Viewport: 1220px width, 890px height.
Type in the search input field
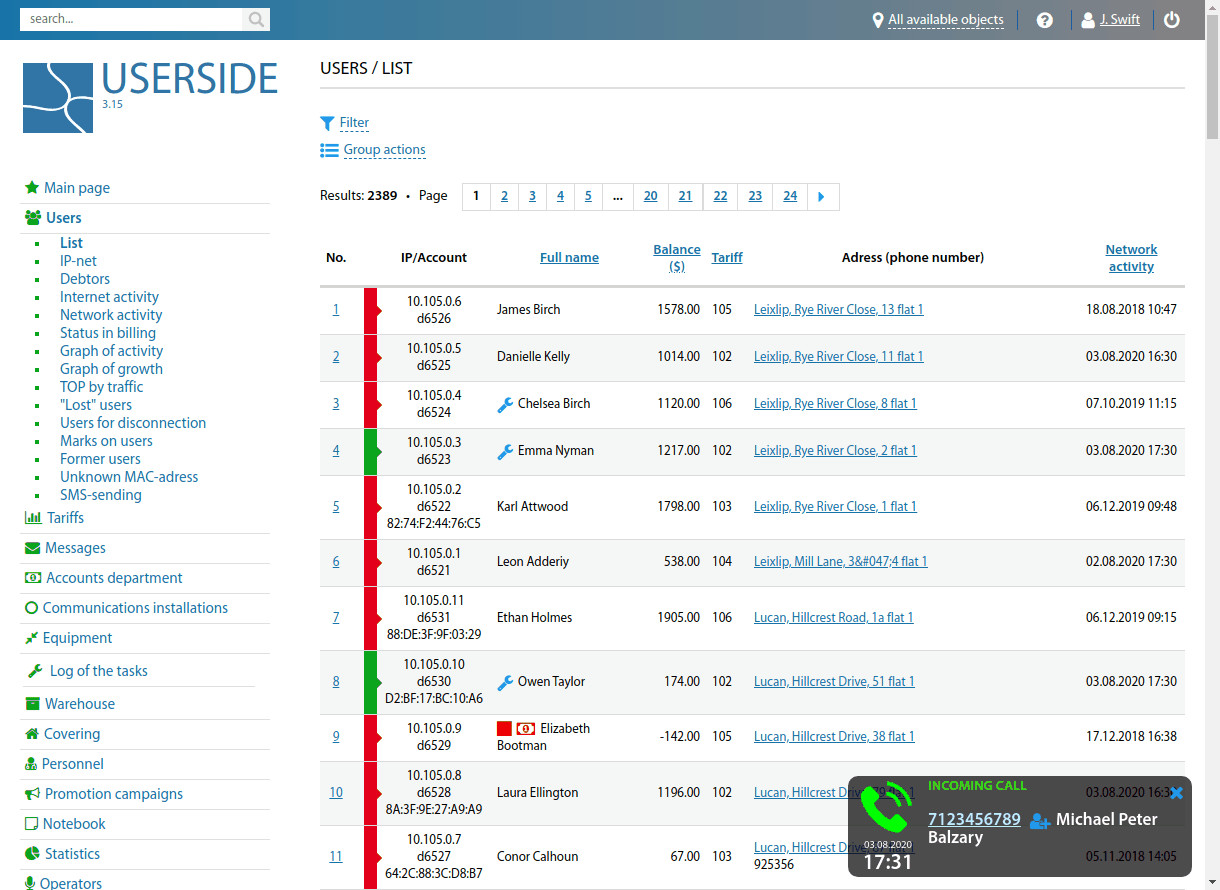(x=130, y=19)
